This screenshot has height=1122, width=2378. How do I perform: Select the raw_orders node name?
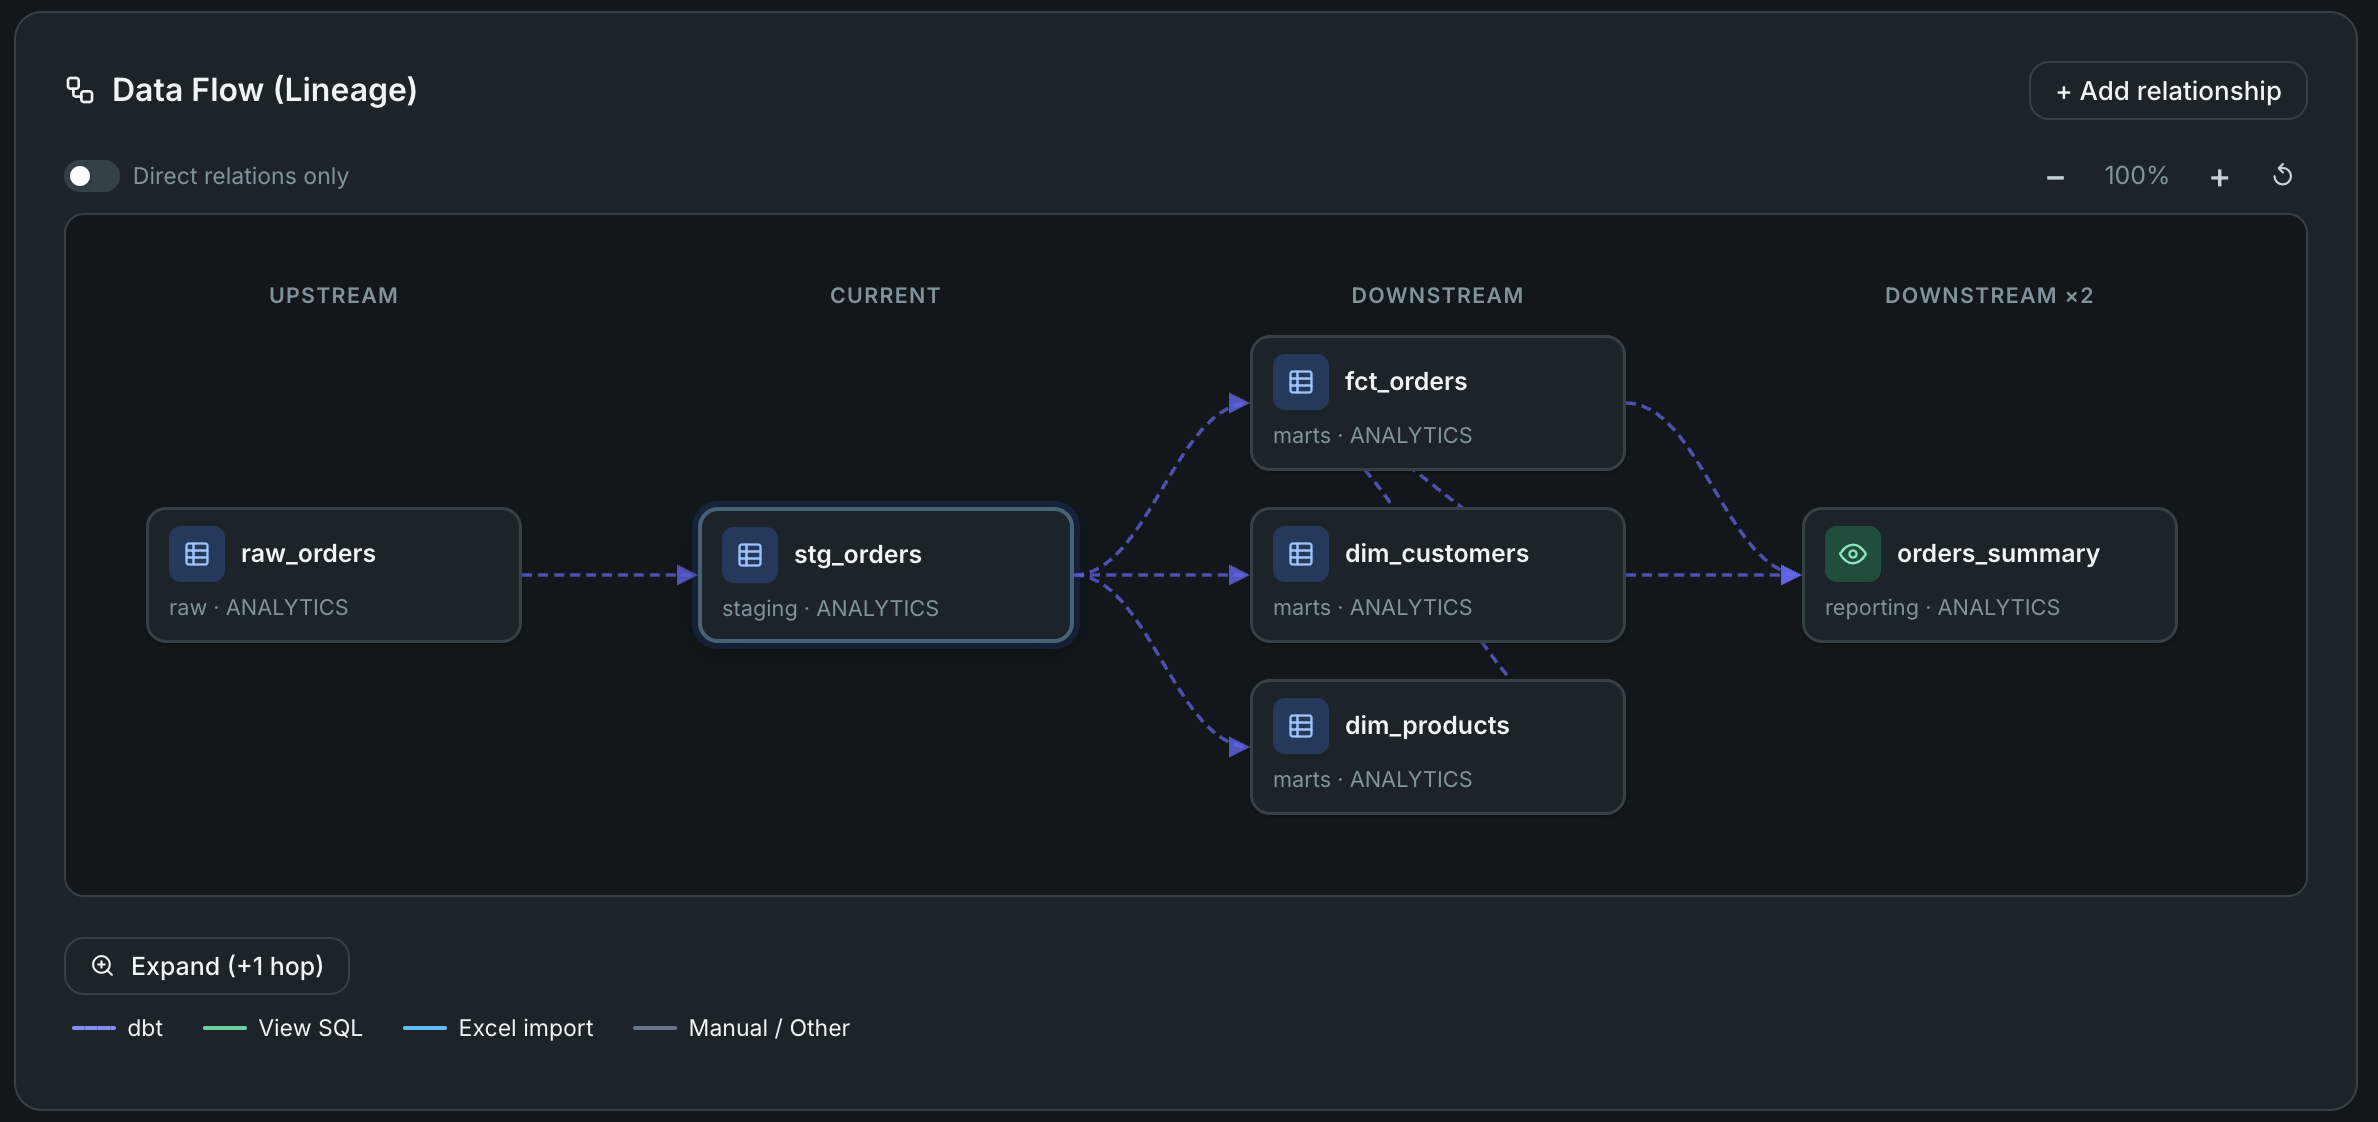click(x=308, y=553)
